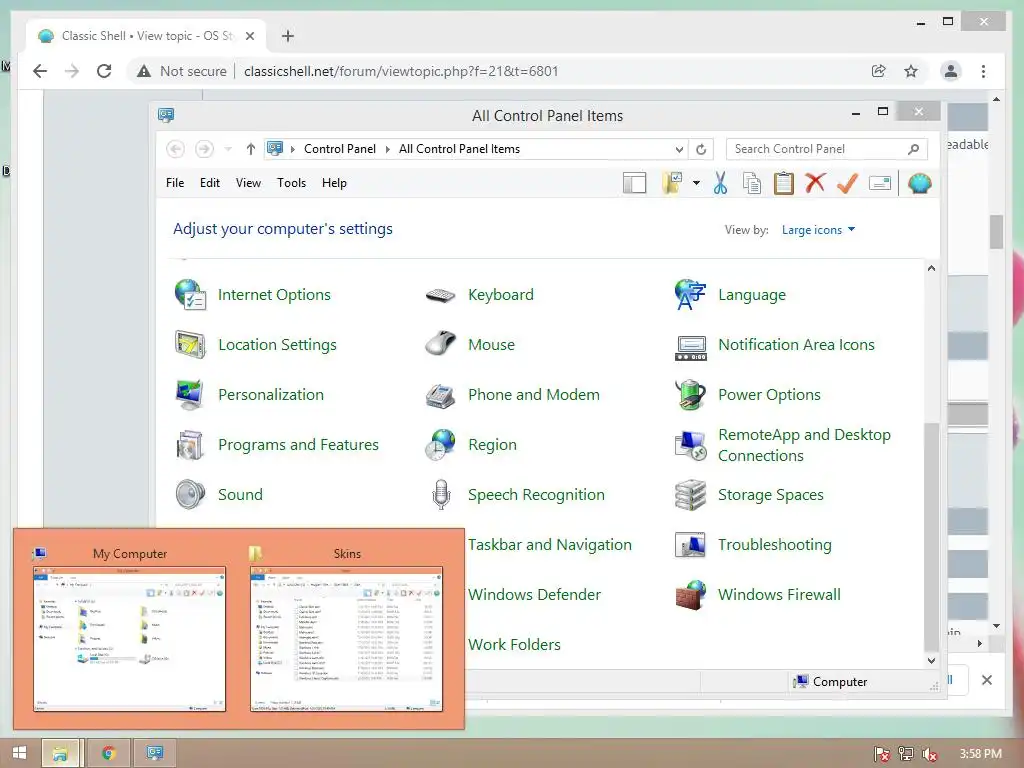1024x768 pixels.
Task: Expand the address bar history dropdown
Action: point(679,150)
